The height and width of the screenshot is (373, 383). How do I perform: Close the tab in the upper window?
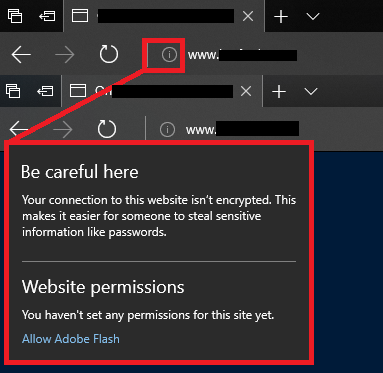tap(248, 16)
